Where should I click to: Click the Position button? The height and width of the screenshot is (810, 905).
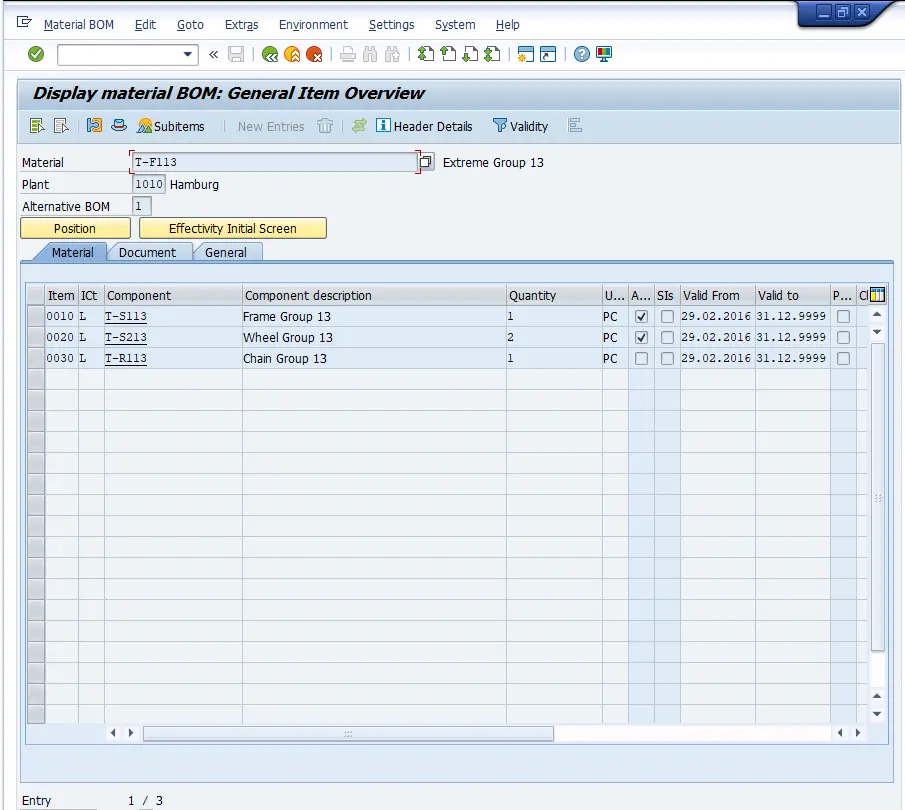pyautogui.click(x=75, y=228)
